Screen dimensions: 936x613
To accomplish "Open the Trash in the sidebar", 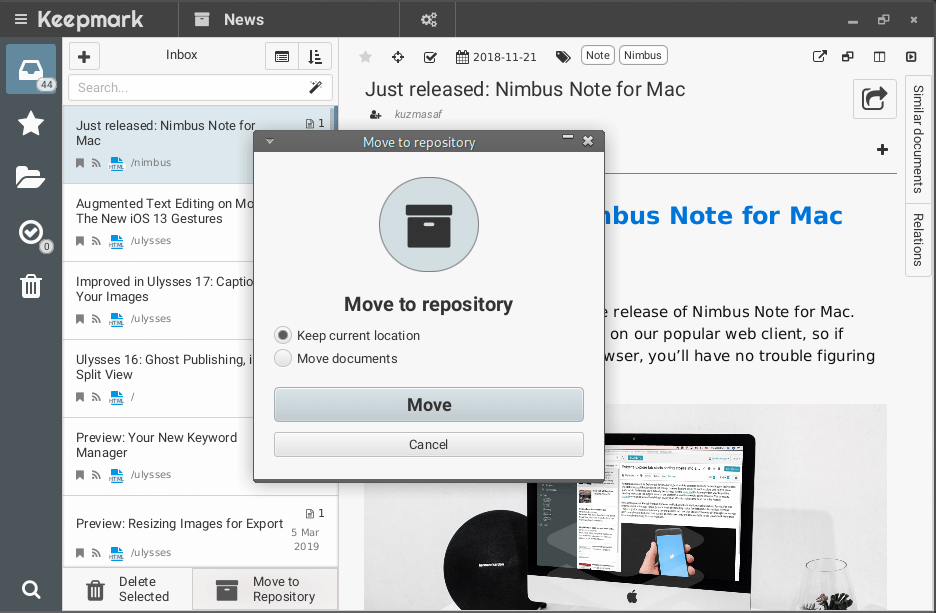I will [31, 287].
